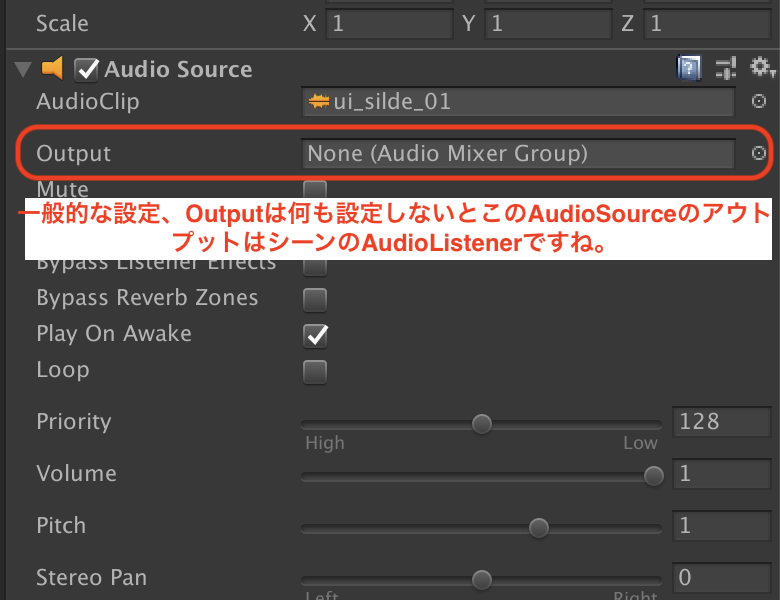Enable the Loop checkbox

coord(315,372)
